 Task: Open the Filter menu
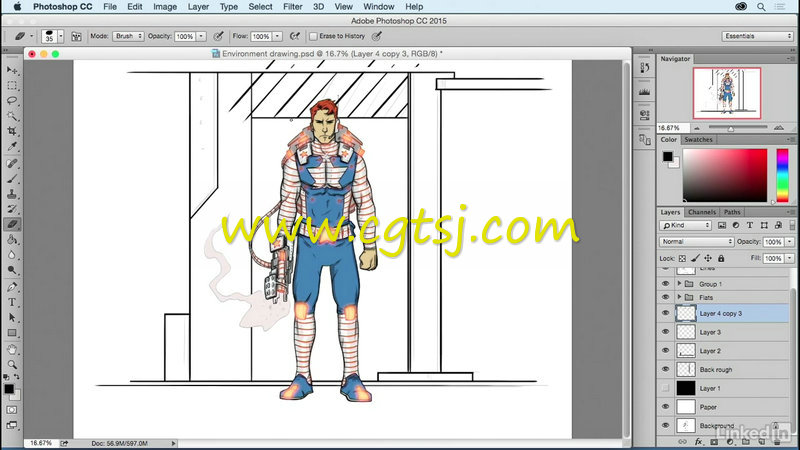tap(292, 7)
